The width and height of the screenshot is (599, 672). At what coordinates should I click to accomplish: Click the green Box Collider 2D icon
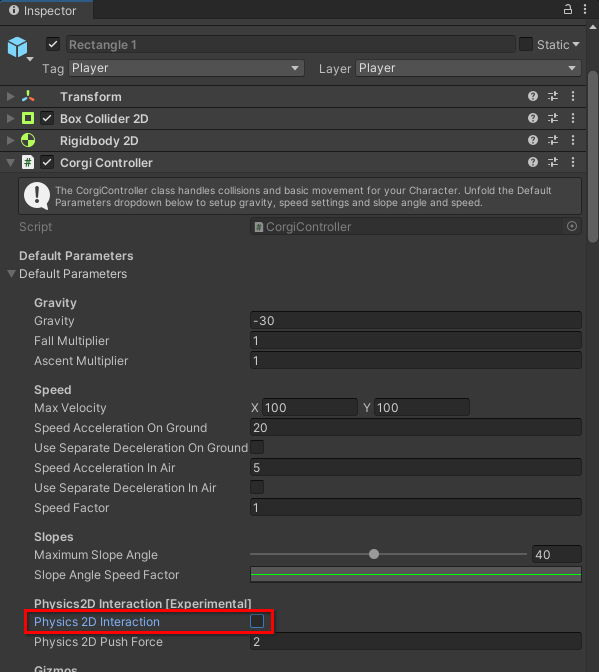[x=28, y=118]
